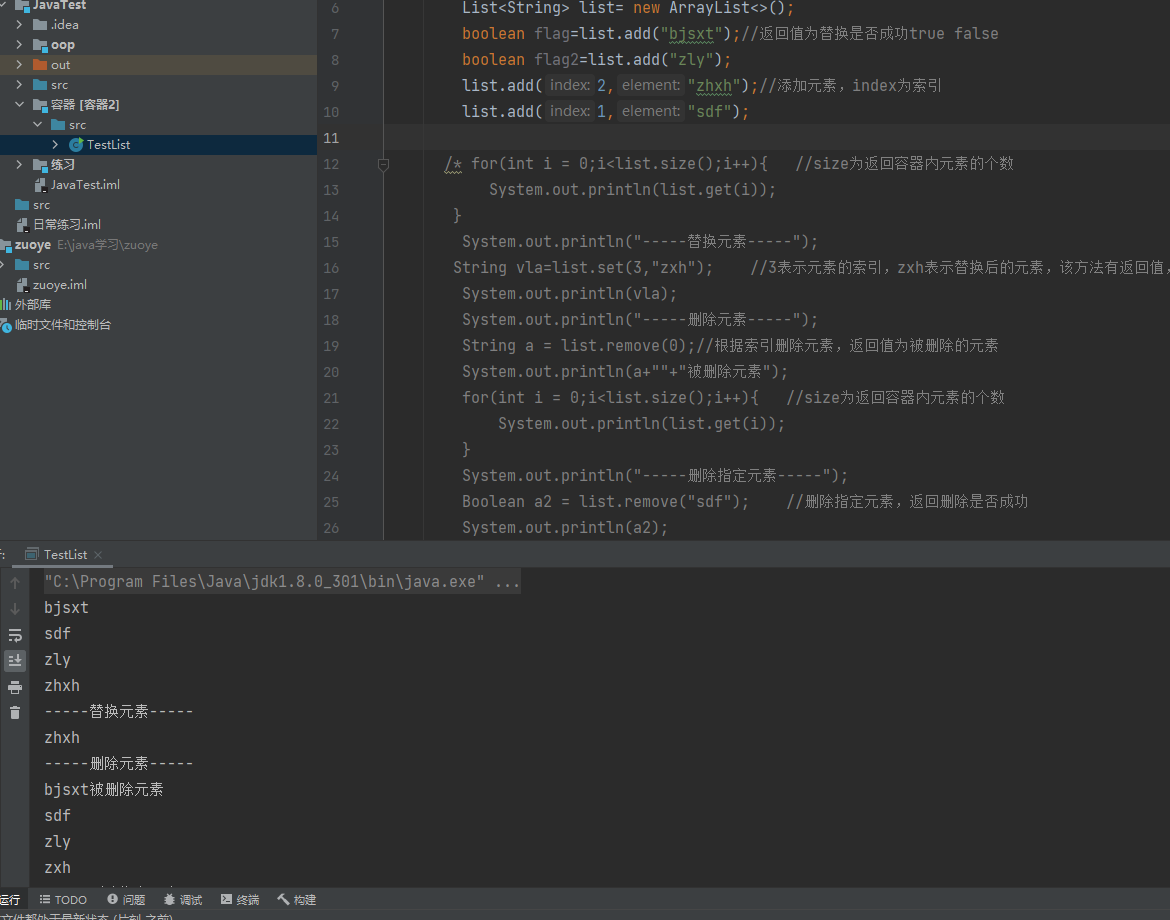Open the 调试 debug tool window
This screenshot has height=920, width=1170.
[x=183, y=900]
